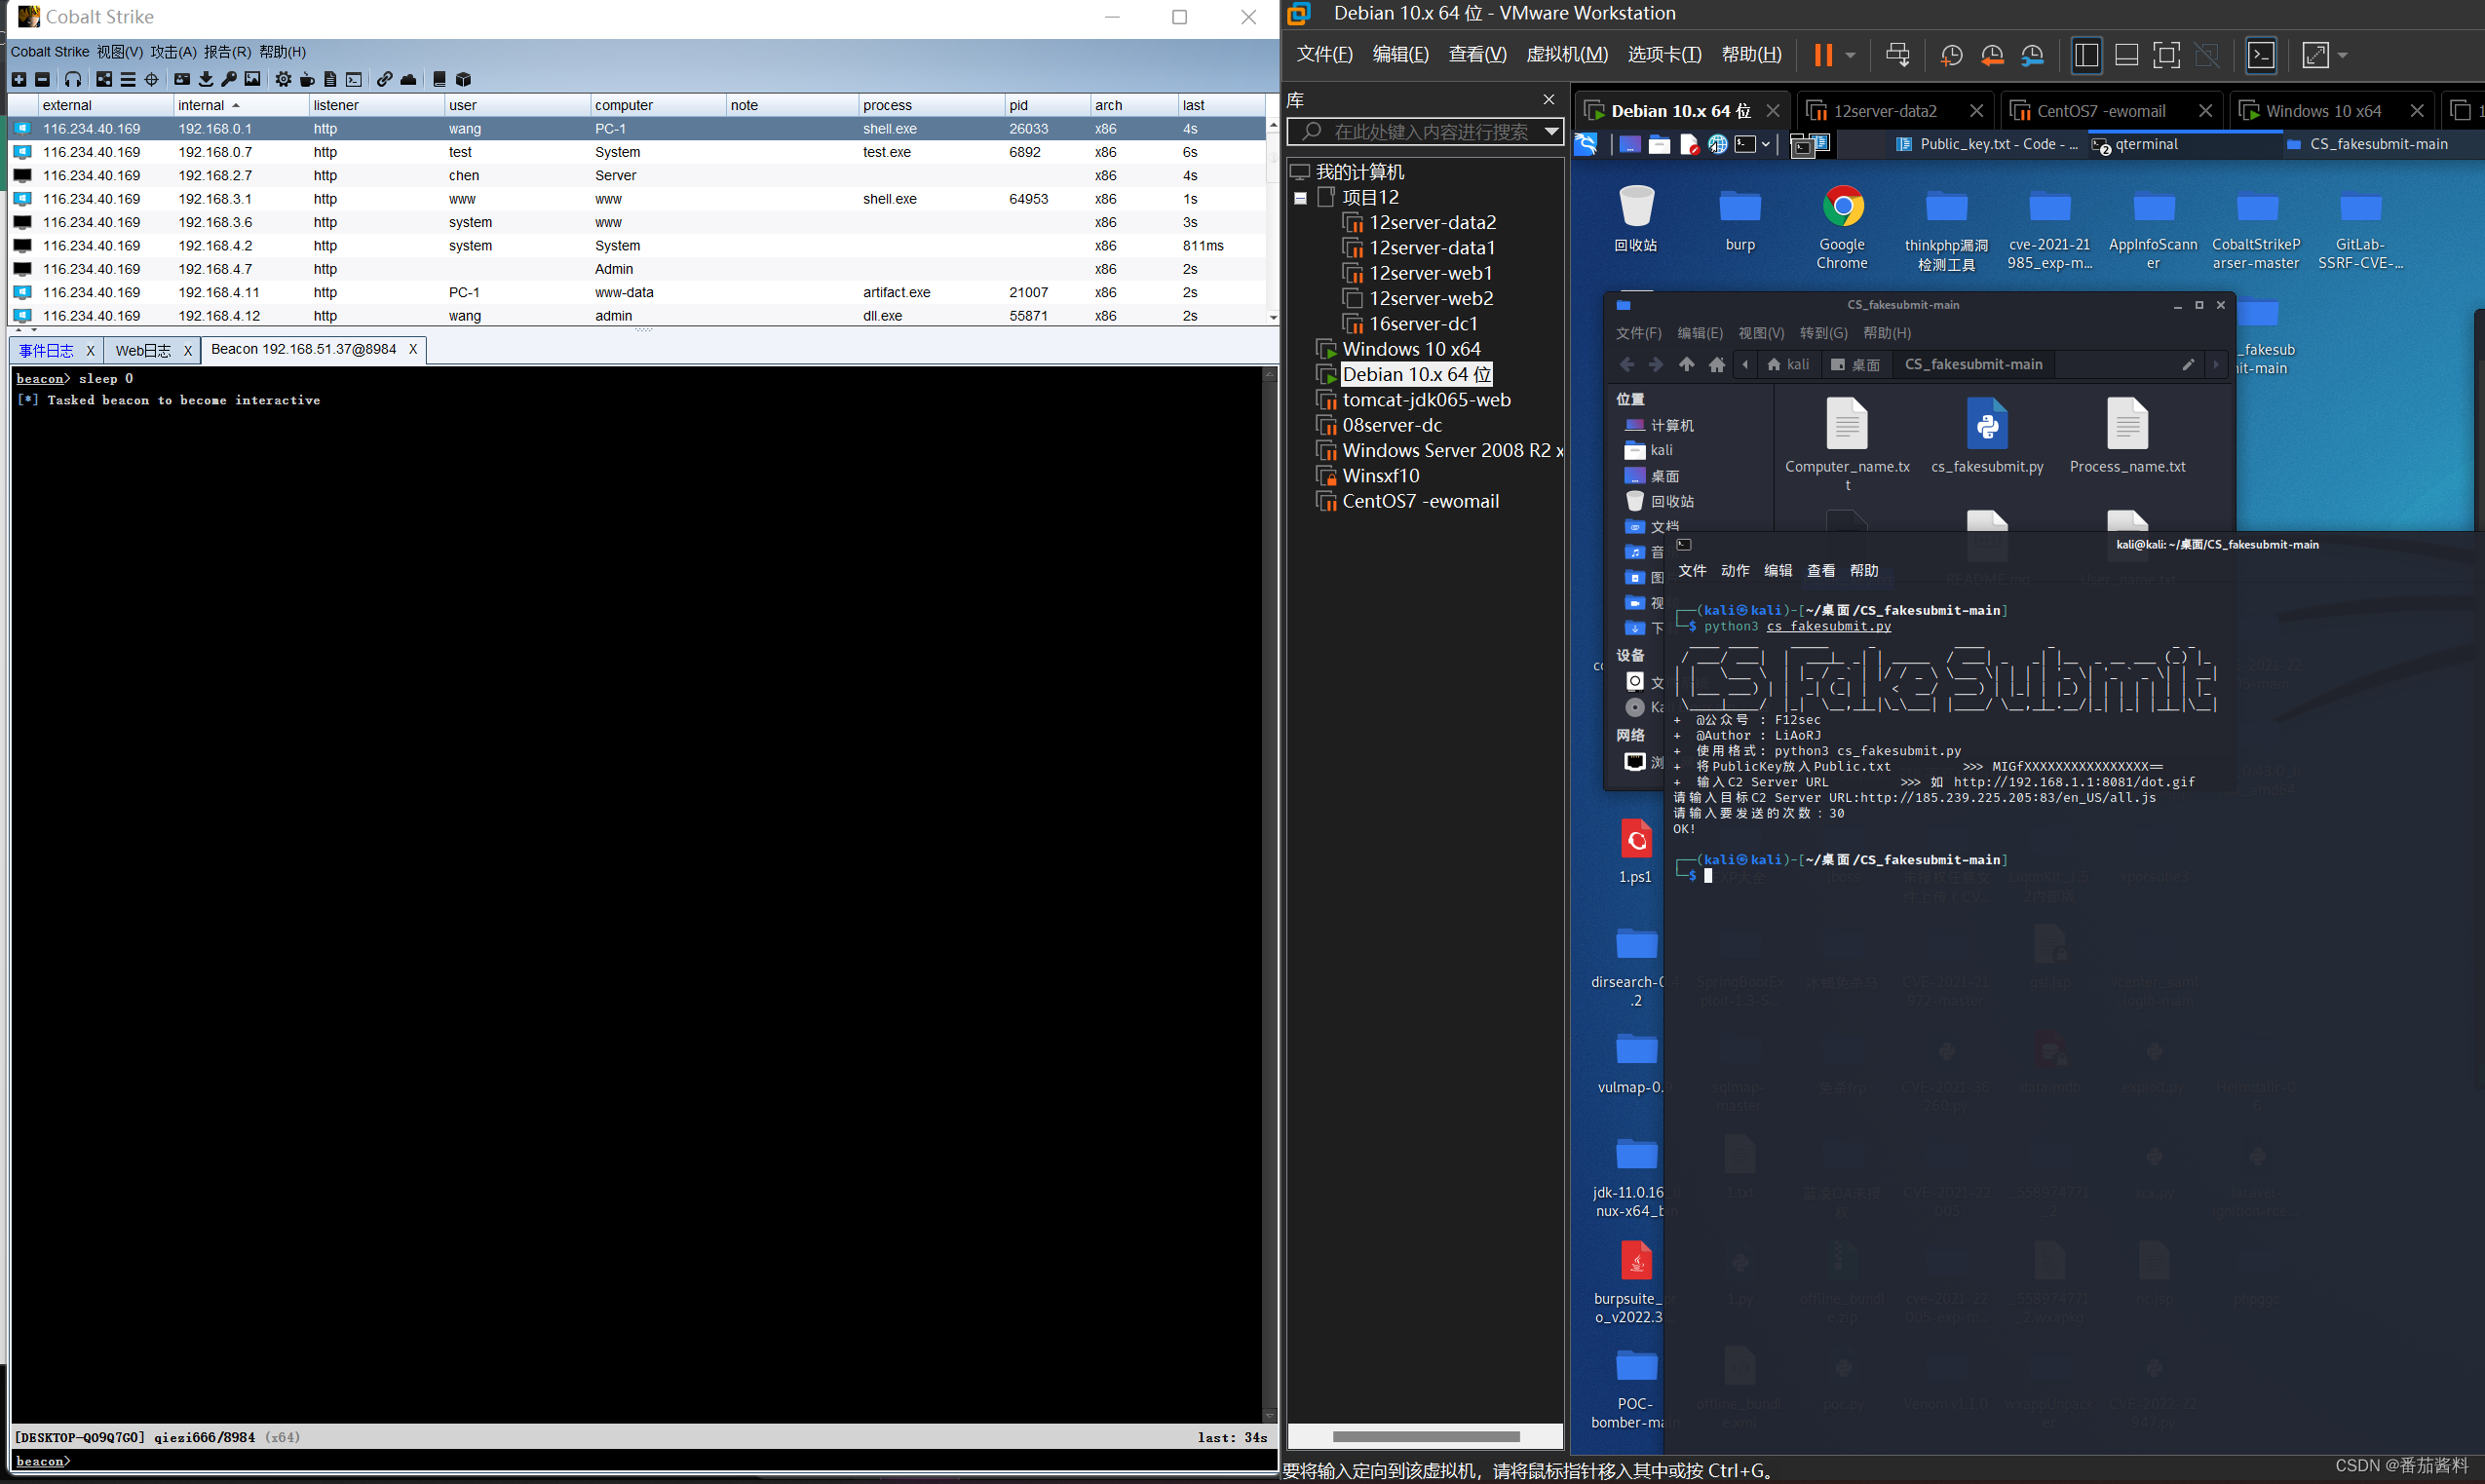Open the dropdown arrow beside the pause button
2485x1484 pixels.
tap(1850, 56)
